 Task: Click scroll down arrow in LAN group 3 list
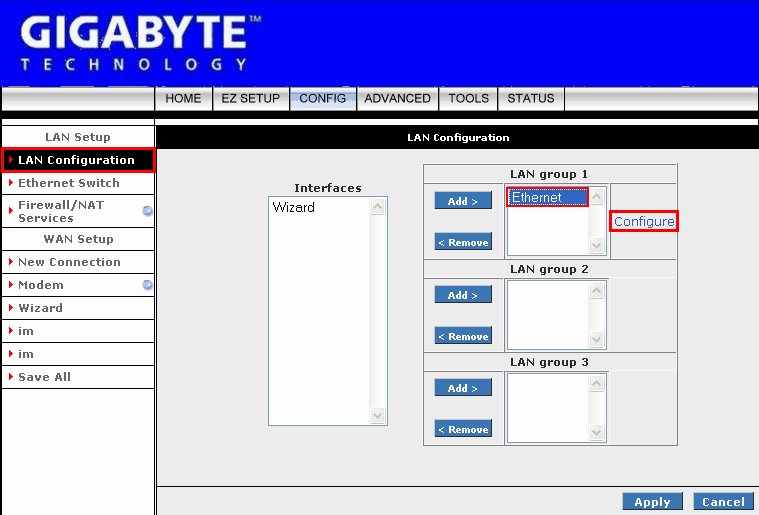[597, 432]
